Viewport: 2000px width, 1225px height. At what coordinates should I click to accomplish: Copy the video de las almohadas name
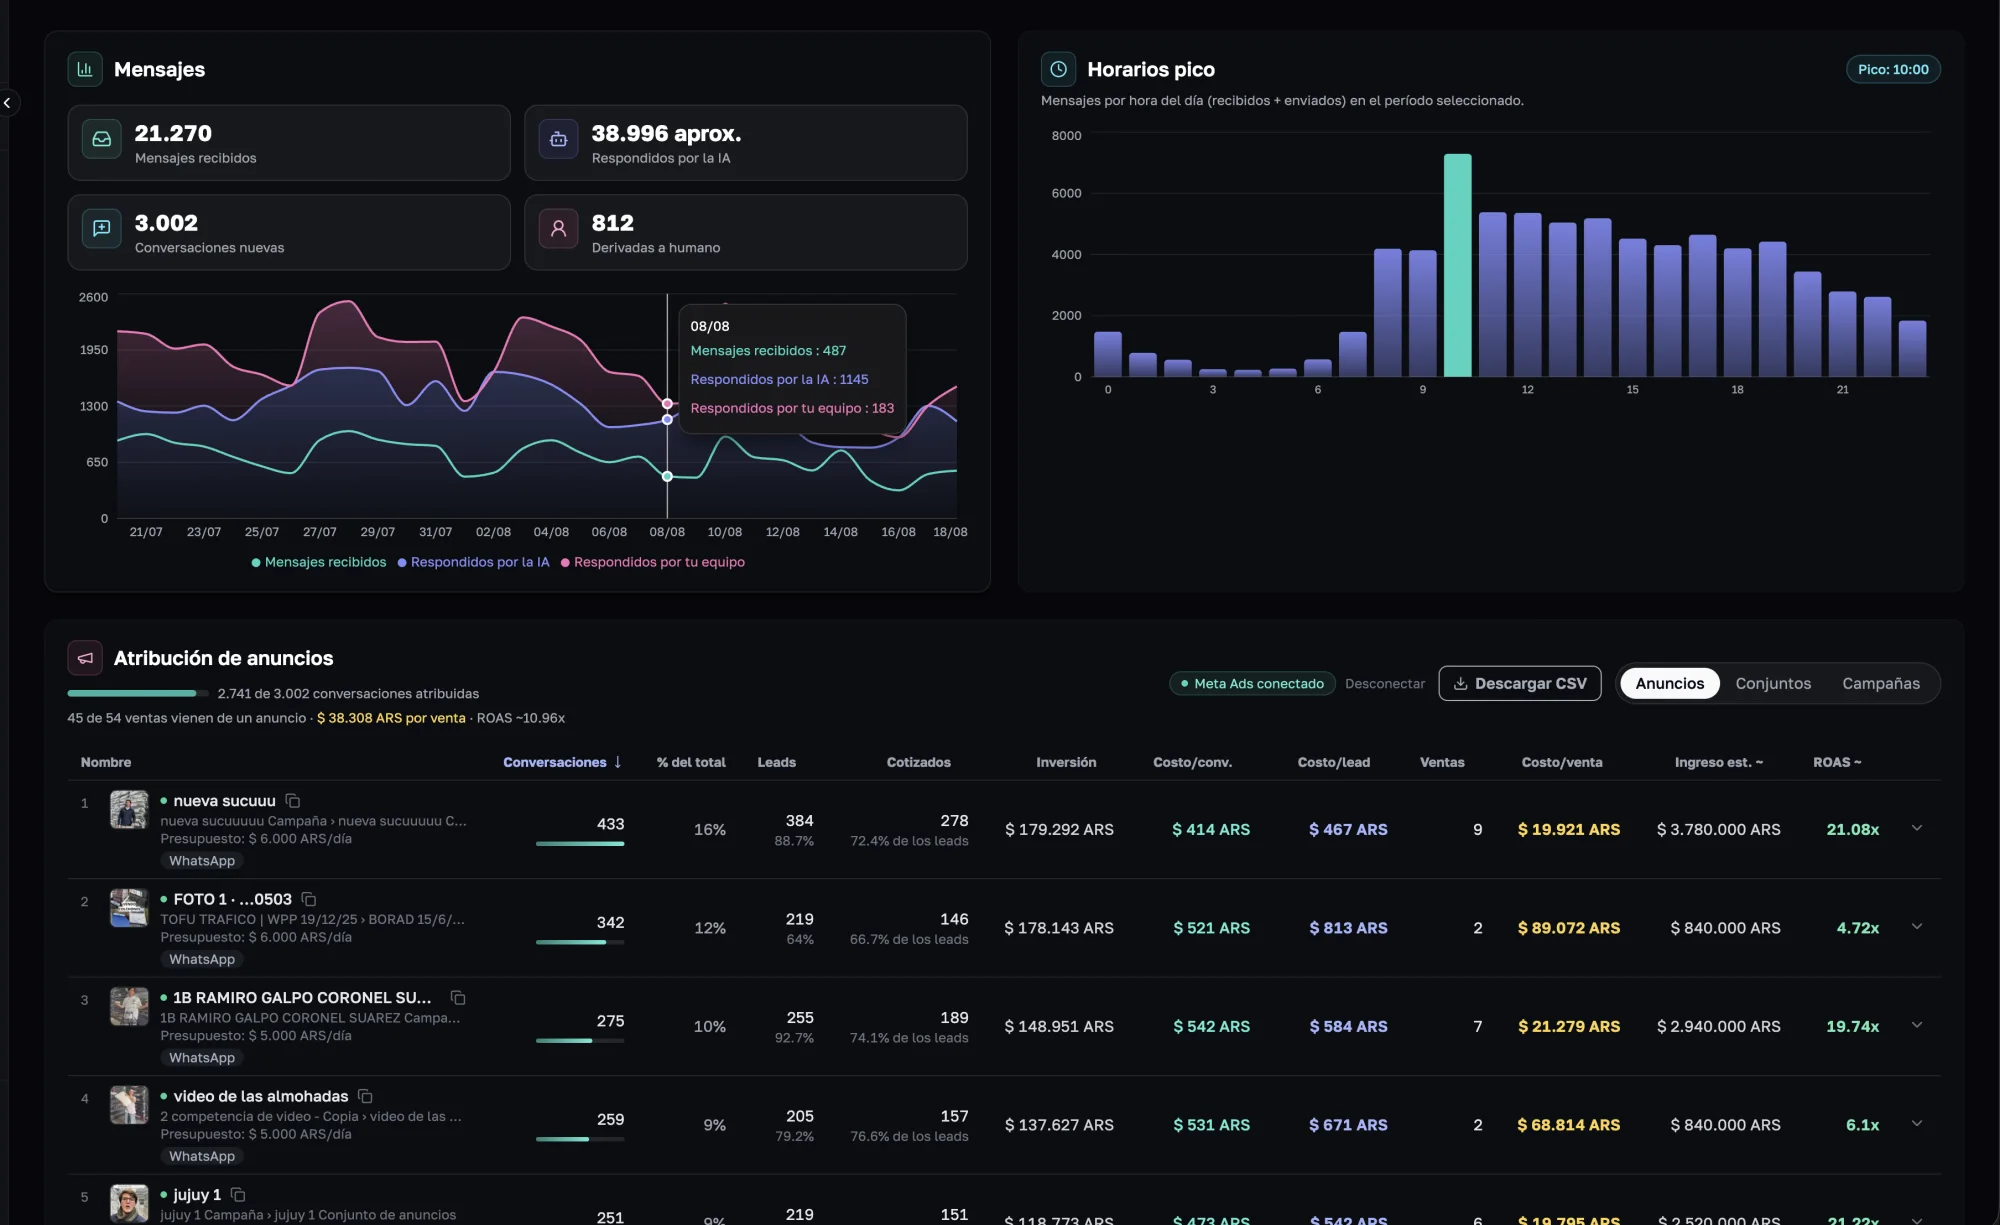coord(365,1096)
